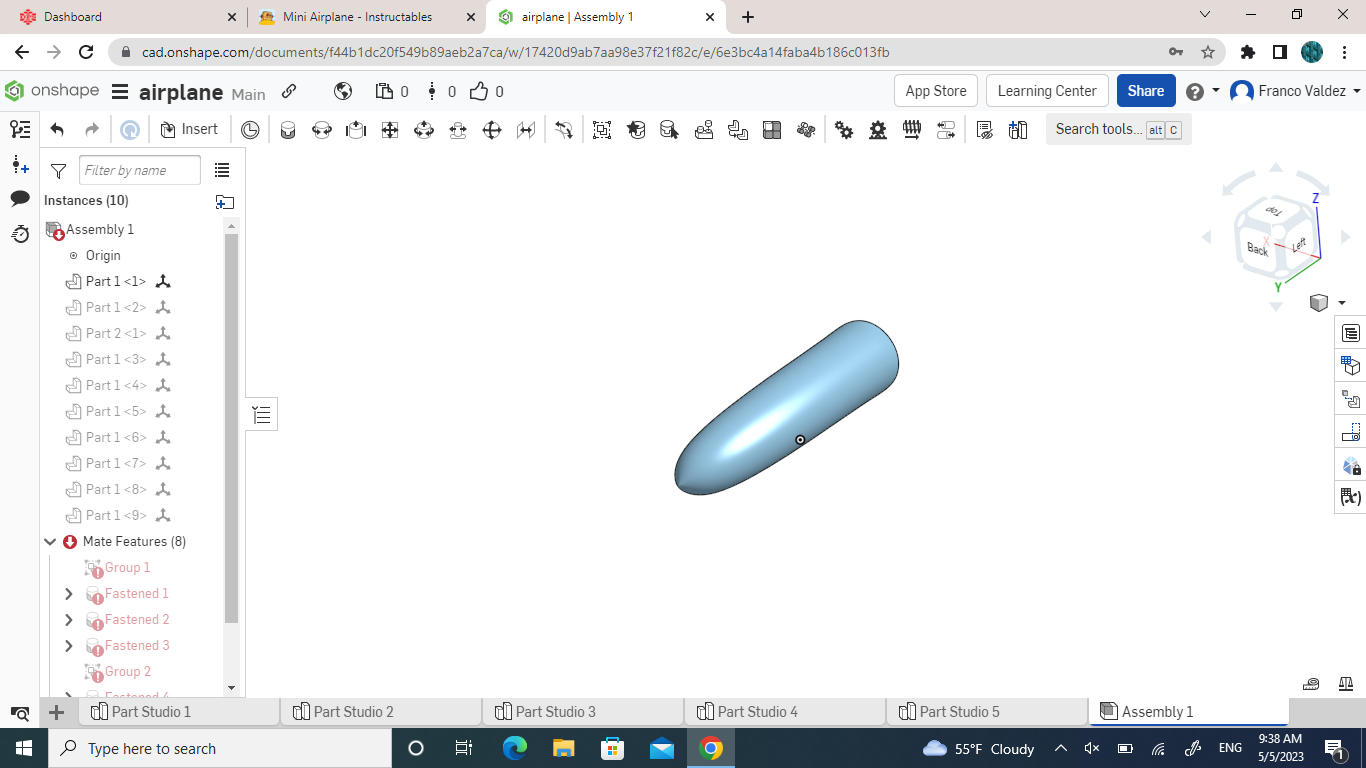Select the Origin tree item
The height and width of the screenshot is (768, 1366).
103,255
